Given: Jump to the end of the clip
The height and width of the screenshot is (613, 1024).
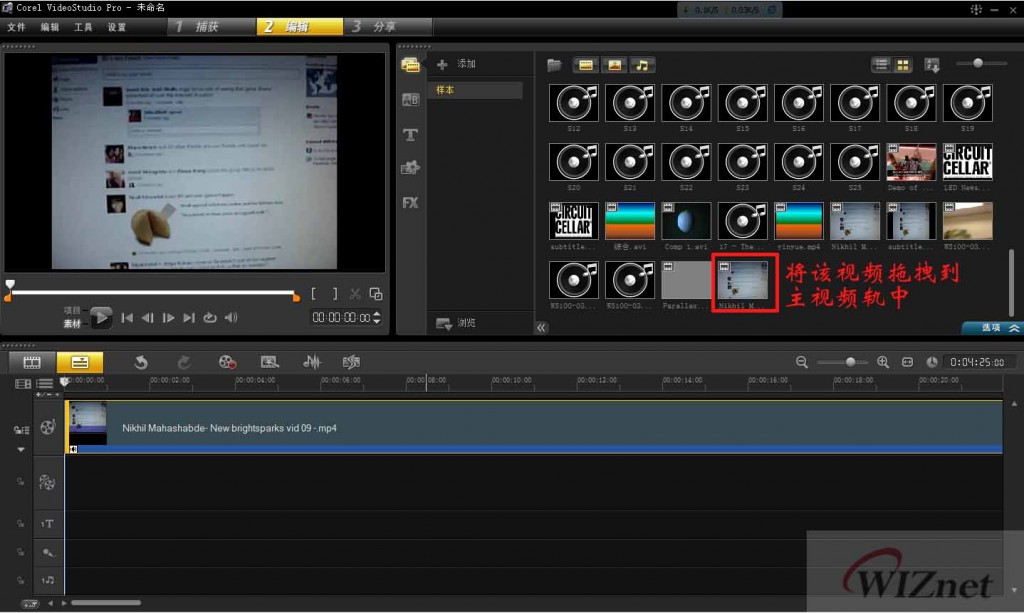Looking at the screenshot, I should [189, 318].
